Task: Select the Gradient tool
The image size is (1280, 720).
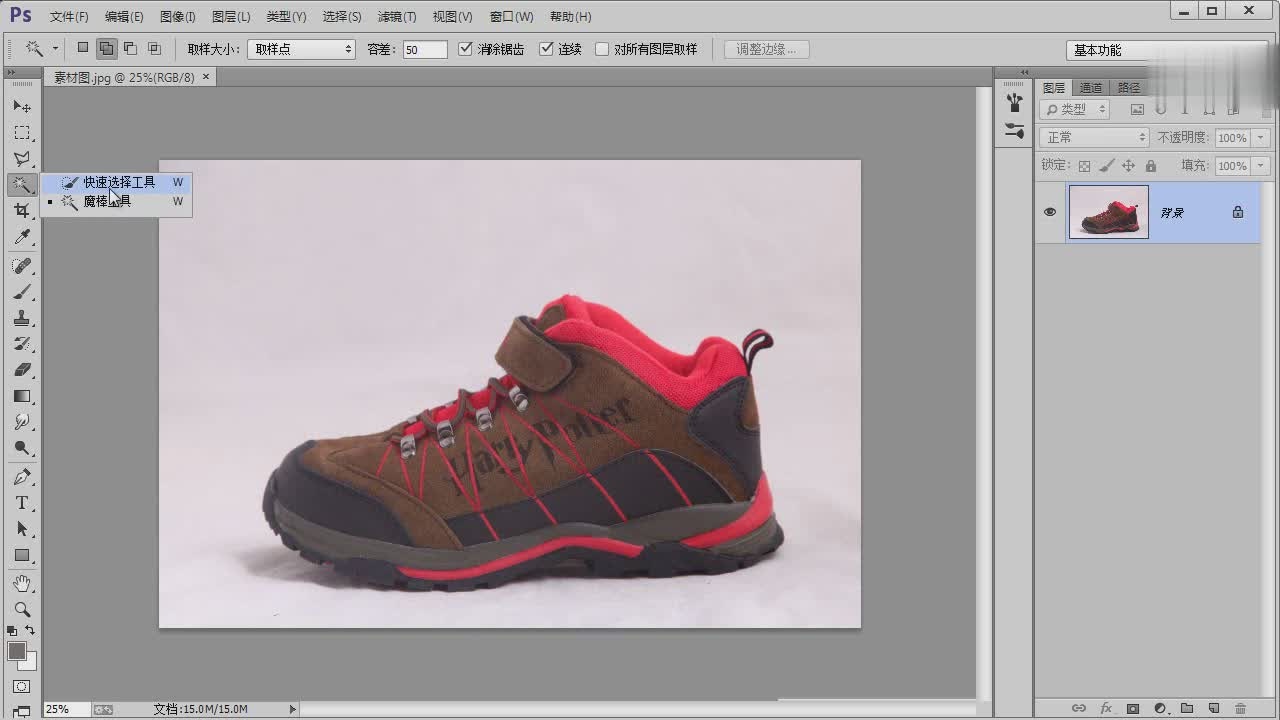Action: 22,396
